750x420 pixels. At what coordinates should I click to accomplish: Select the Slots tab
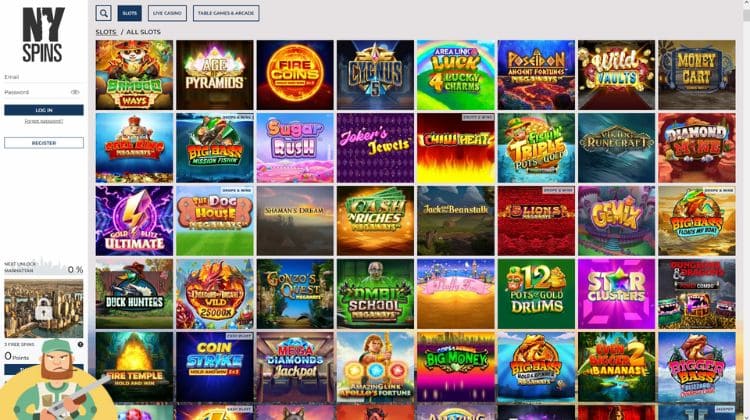tap(130, 13)
